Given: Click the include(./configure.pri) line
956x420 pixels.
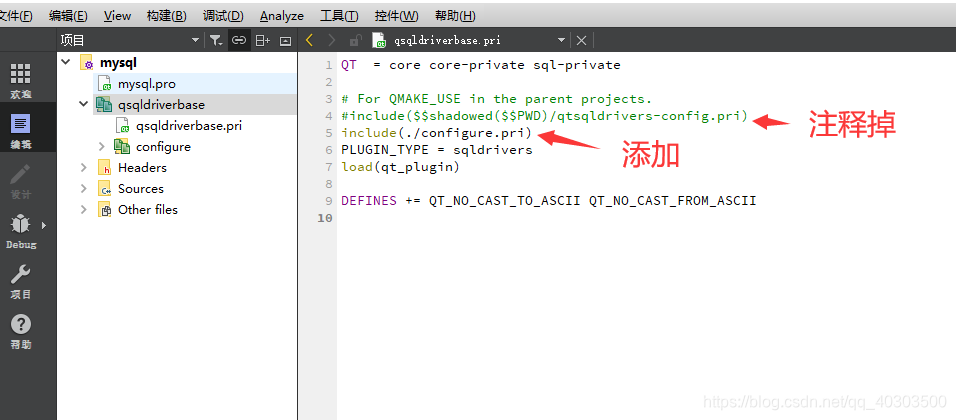Looking at the screenshot, I should [437, 133].
